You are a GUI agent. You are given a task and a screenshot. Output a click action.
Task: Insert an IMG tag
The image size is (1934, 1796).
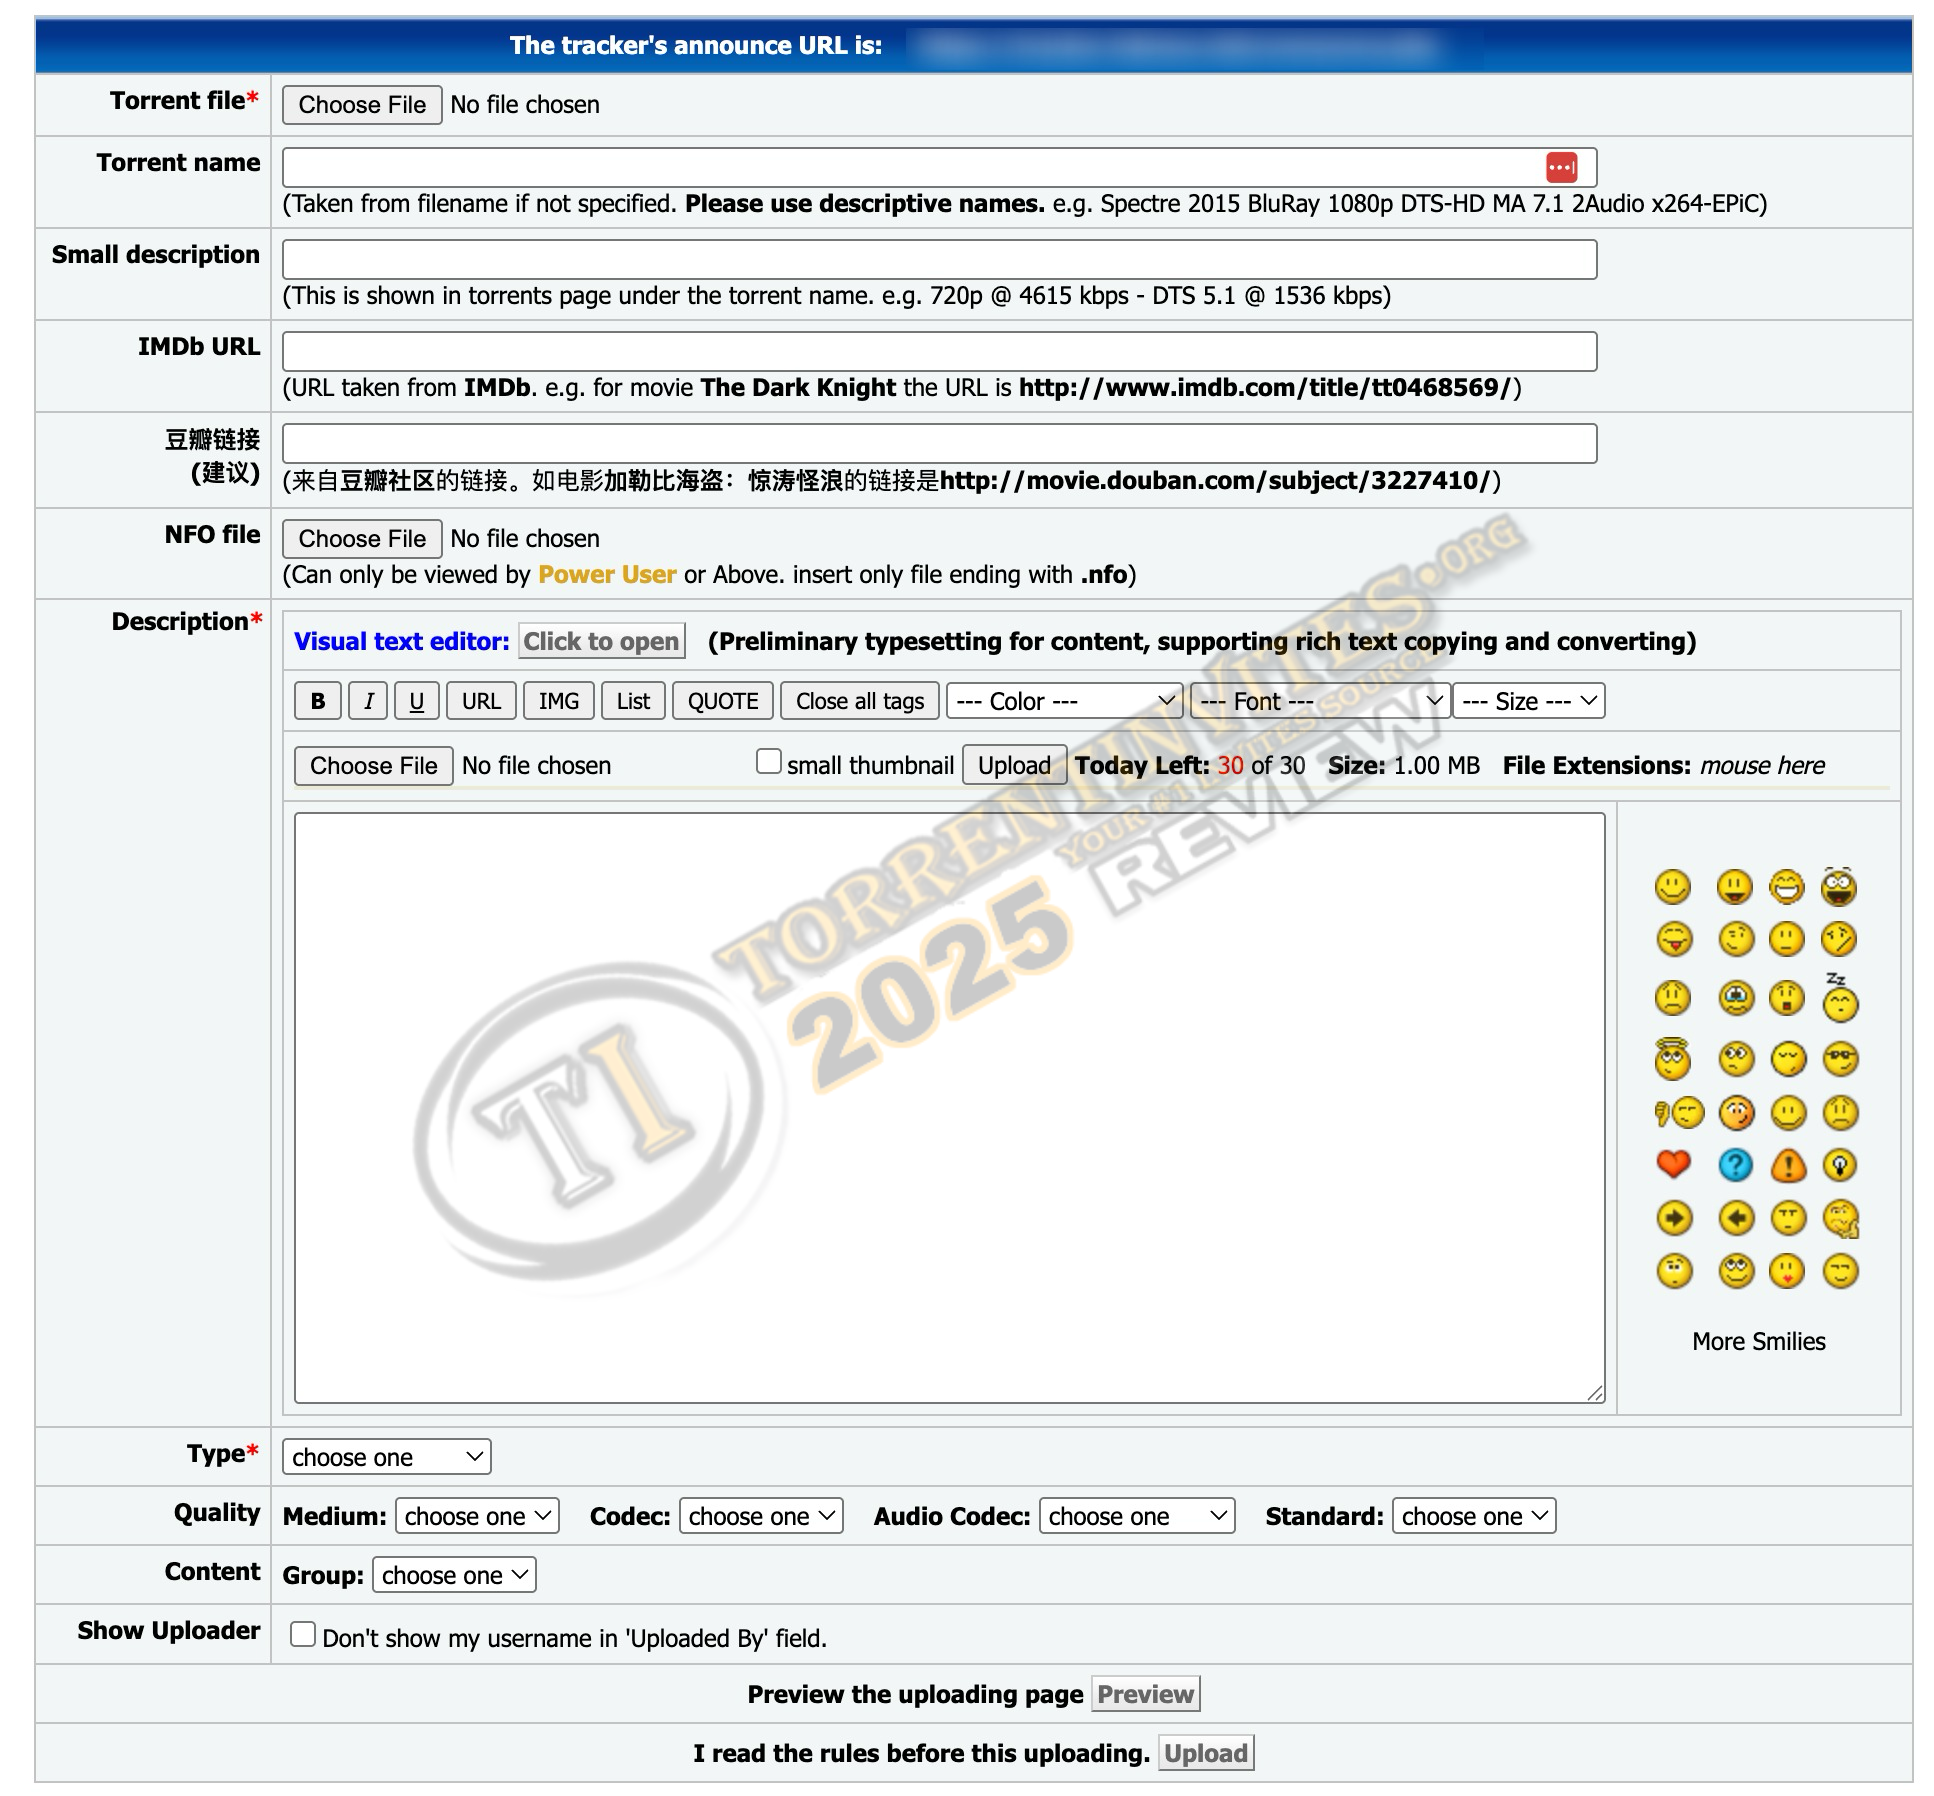pyautogui.click(x=559, y=701)
